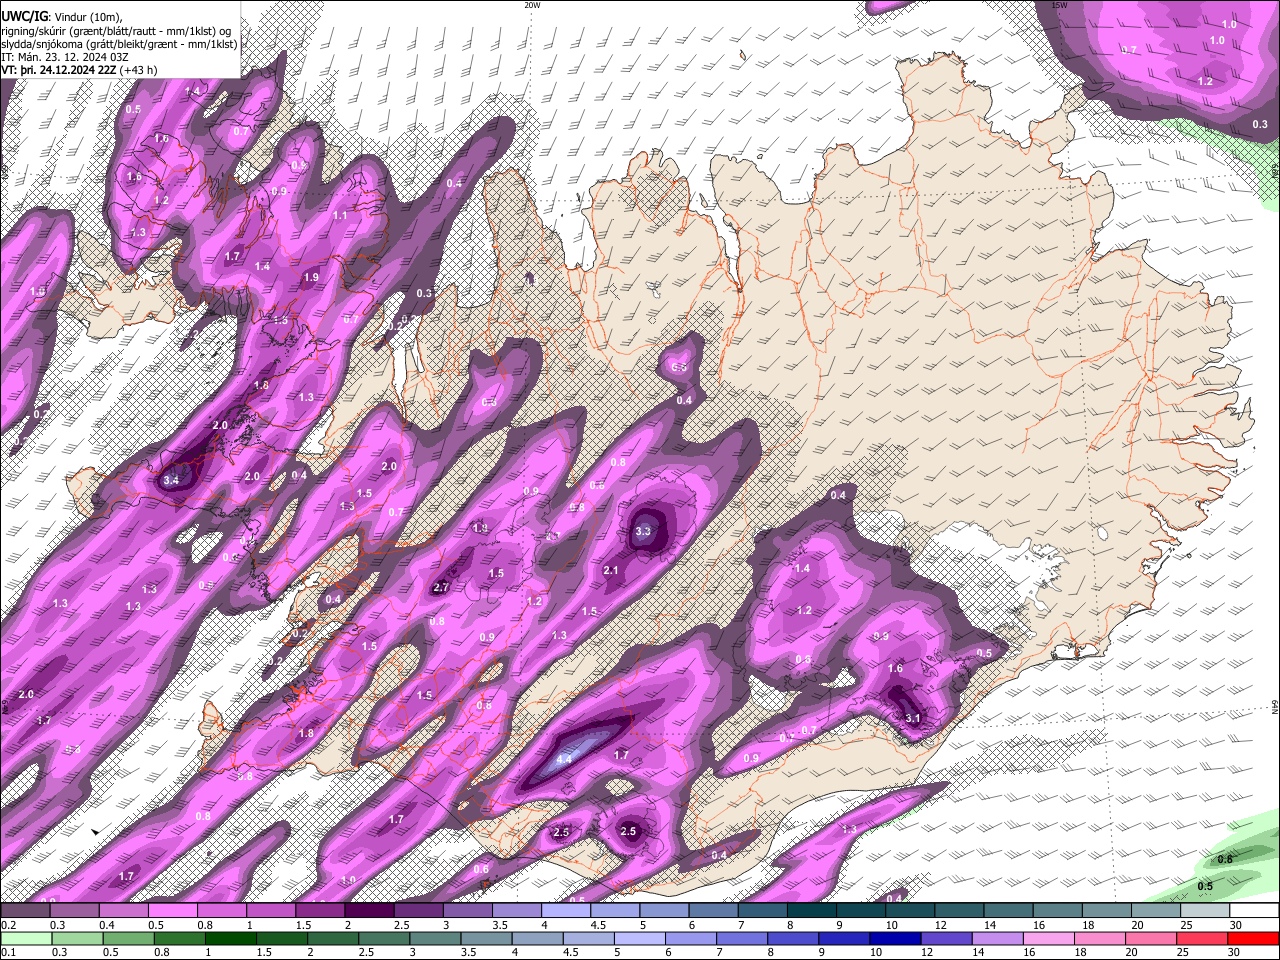Viewport: 1280px width, 960px height.
Task: Click the 3.1 precipitation value label
Action: (x=912, y=718)
